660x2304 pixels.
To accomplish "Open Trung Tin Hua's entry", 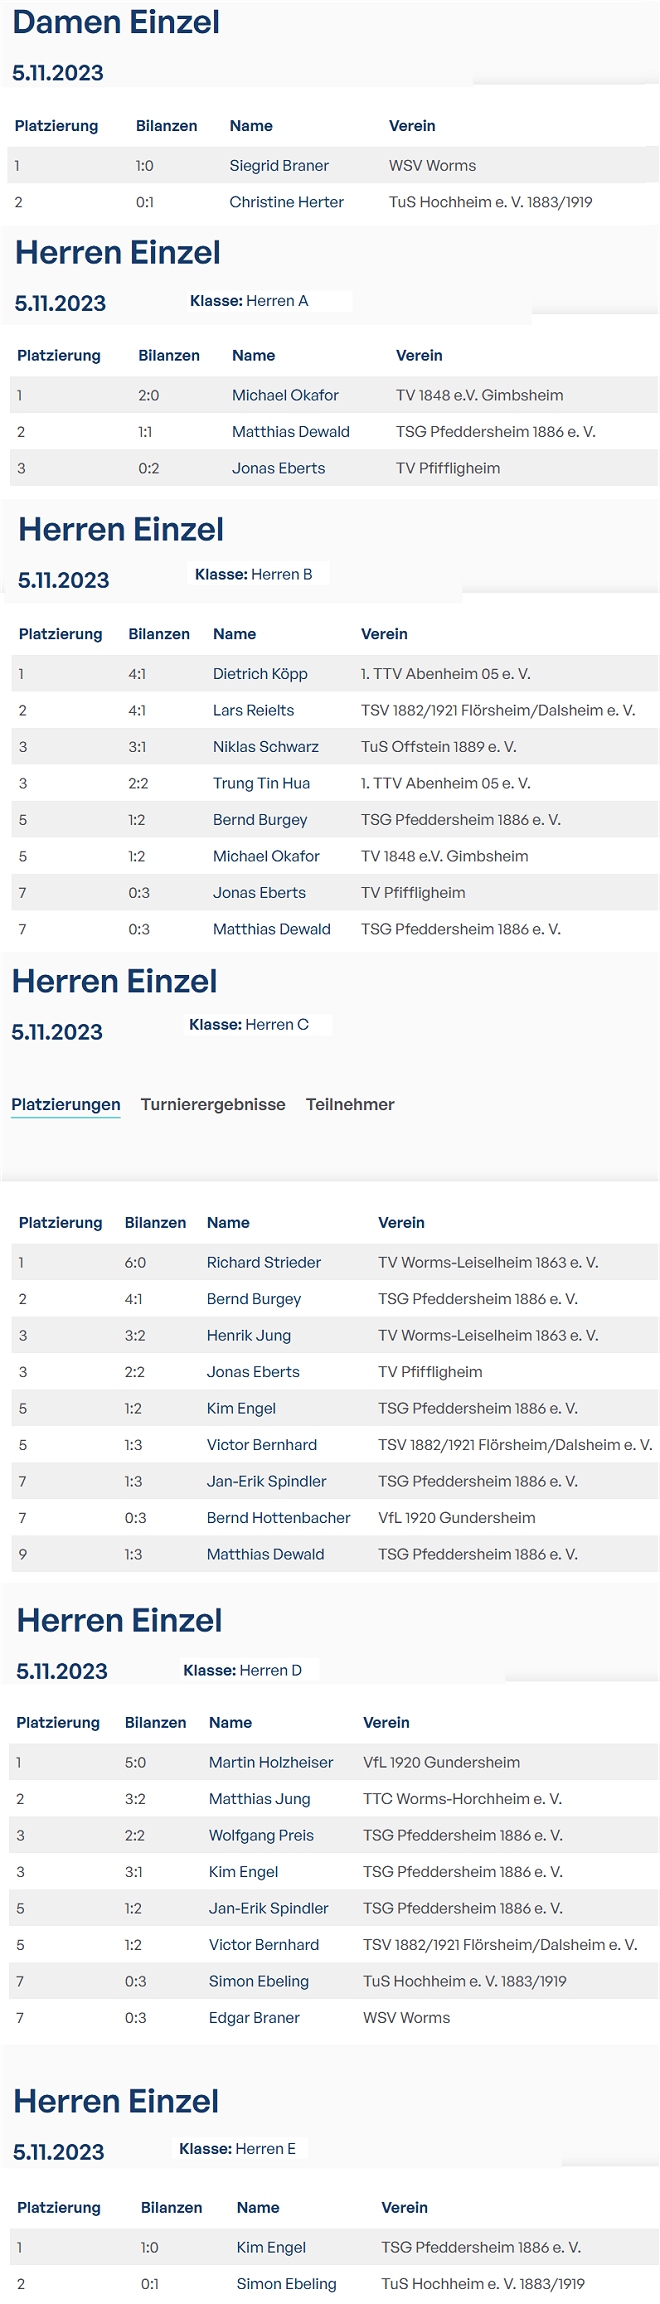I will pos(261,783).
